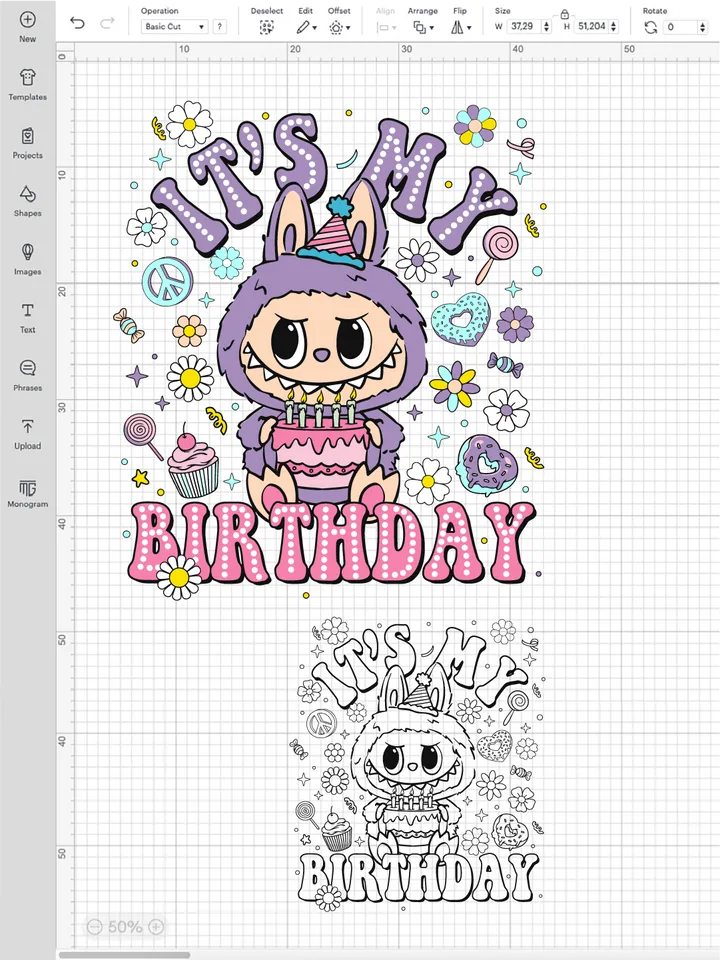Screen dimensions: 720x960
Task: Click the New project button
Action: pyautogui.click(x=27, y=26)
